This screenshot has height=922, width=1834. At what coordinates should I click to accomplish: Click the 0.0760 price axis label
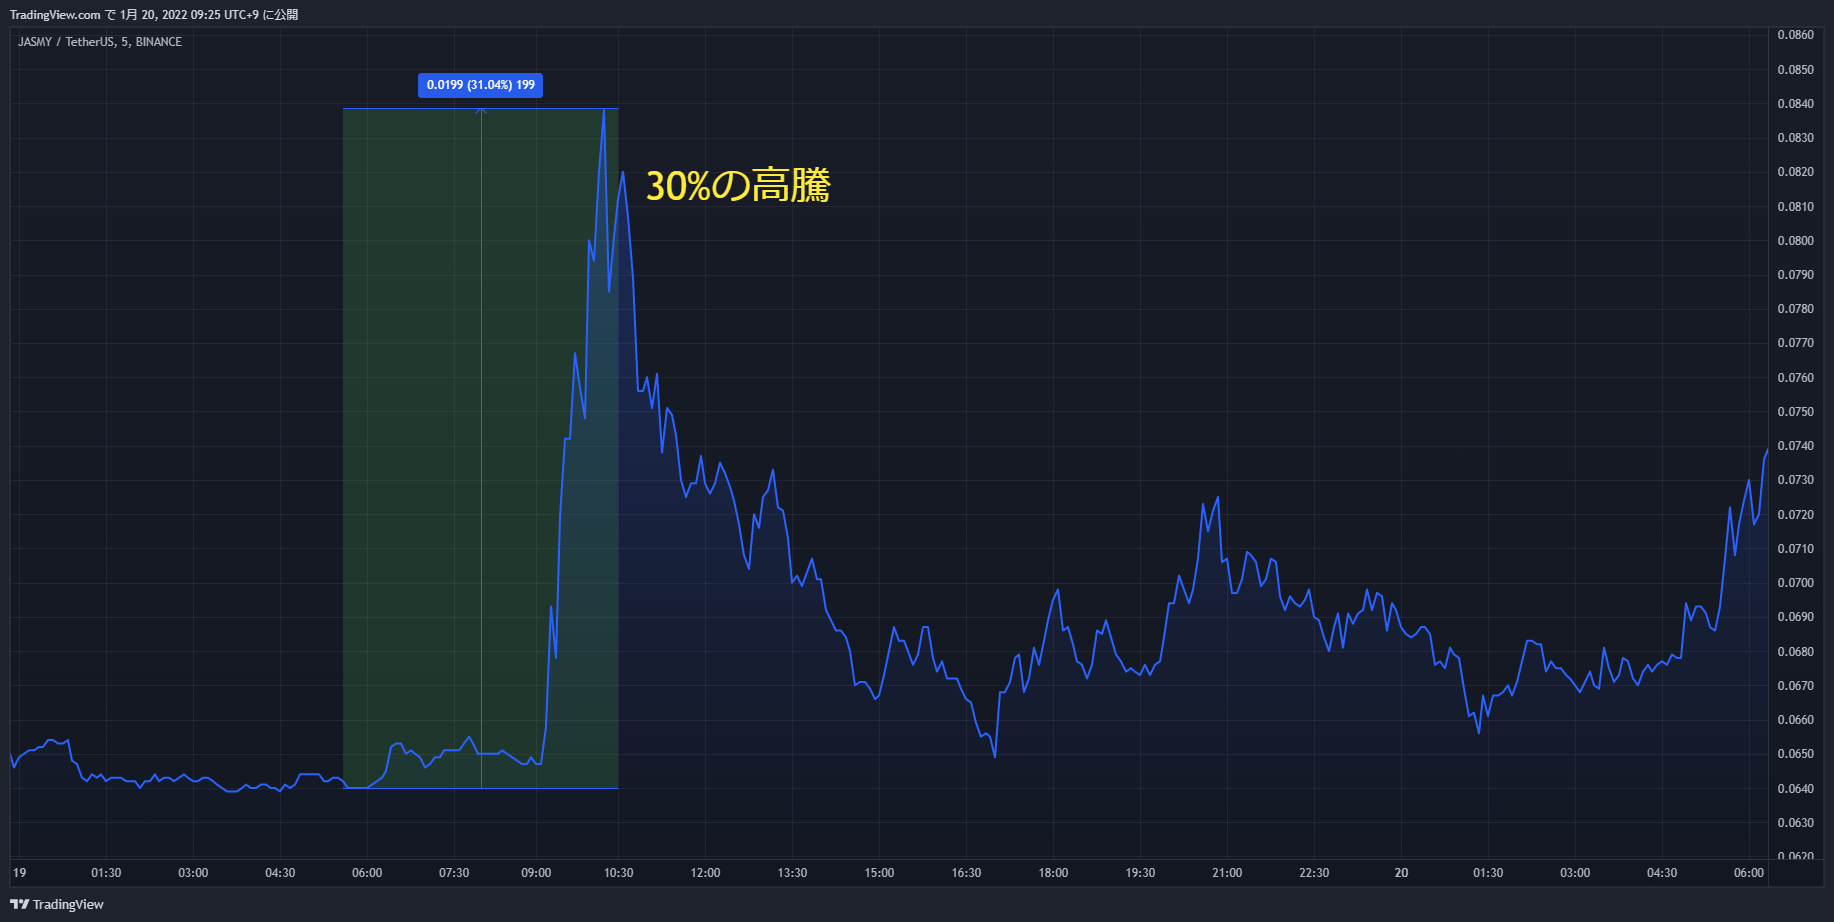point(1795,378)
